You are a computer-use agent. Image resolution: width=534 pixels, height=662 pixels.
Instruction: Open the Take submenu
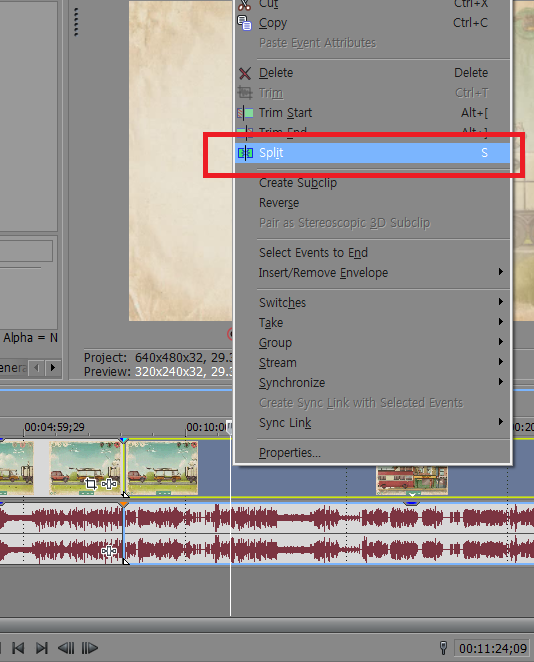point(372,323)
